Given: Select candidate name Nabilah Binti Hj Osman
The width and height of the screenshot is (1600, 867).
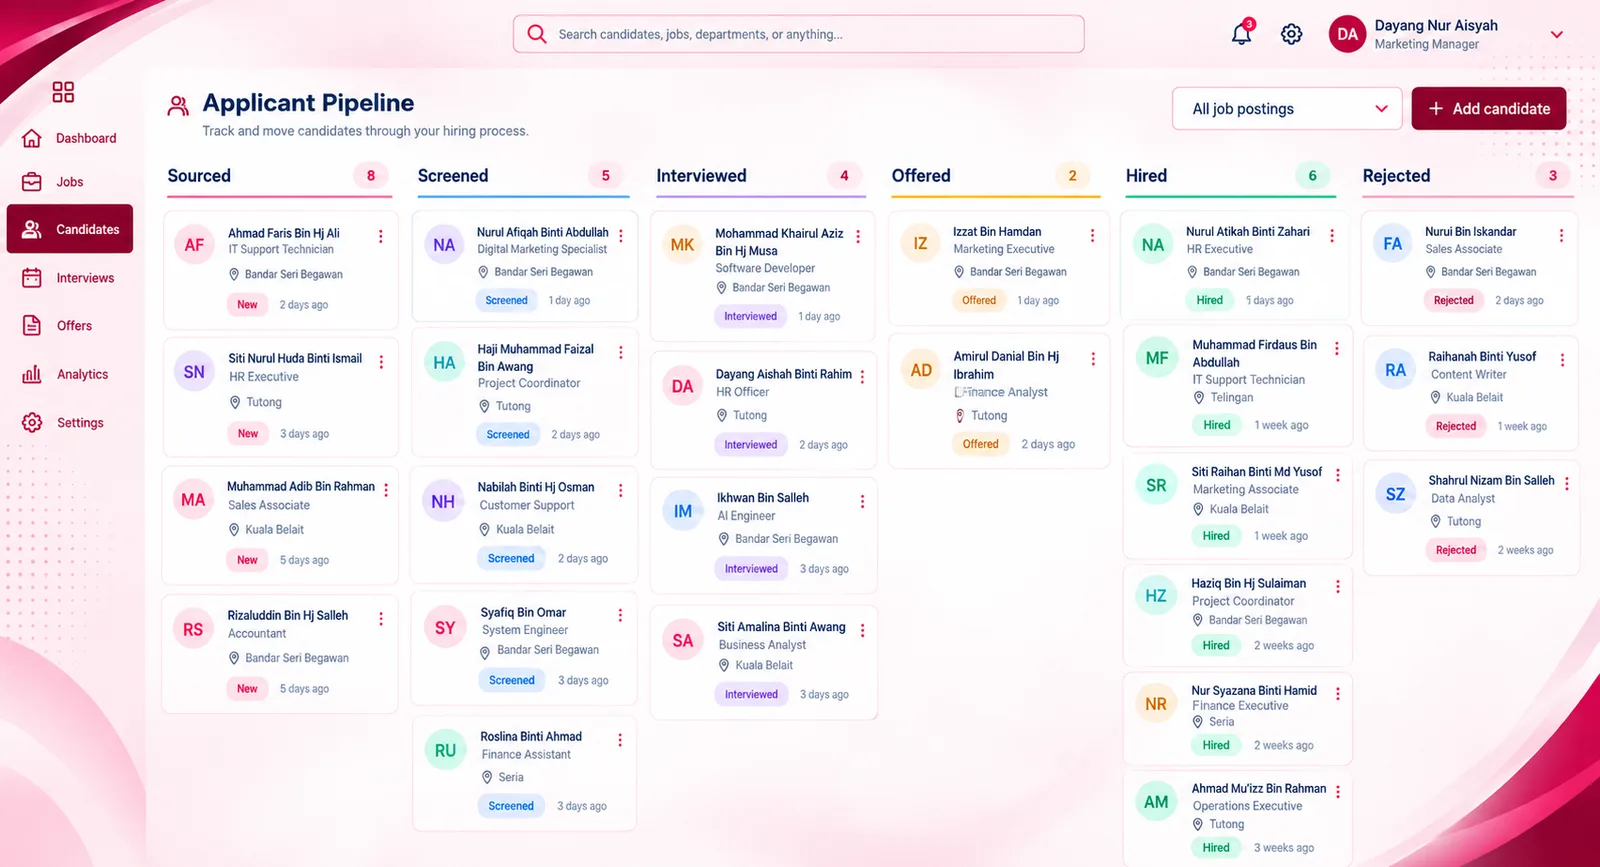Looking at the screenshot, I should 536,487.
